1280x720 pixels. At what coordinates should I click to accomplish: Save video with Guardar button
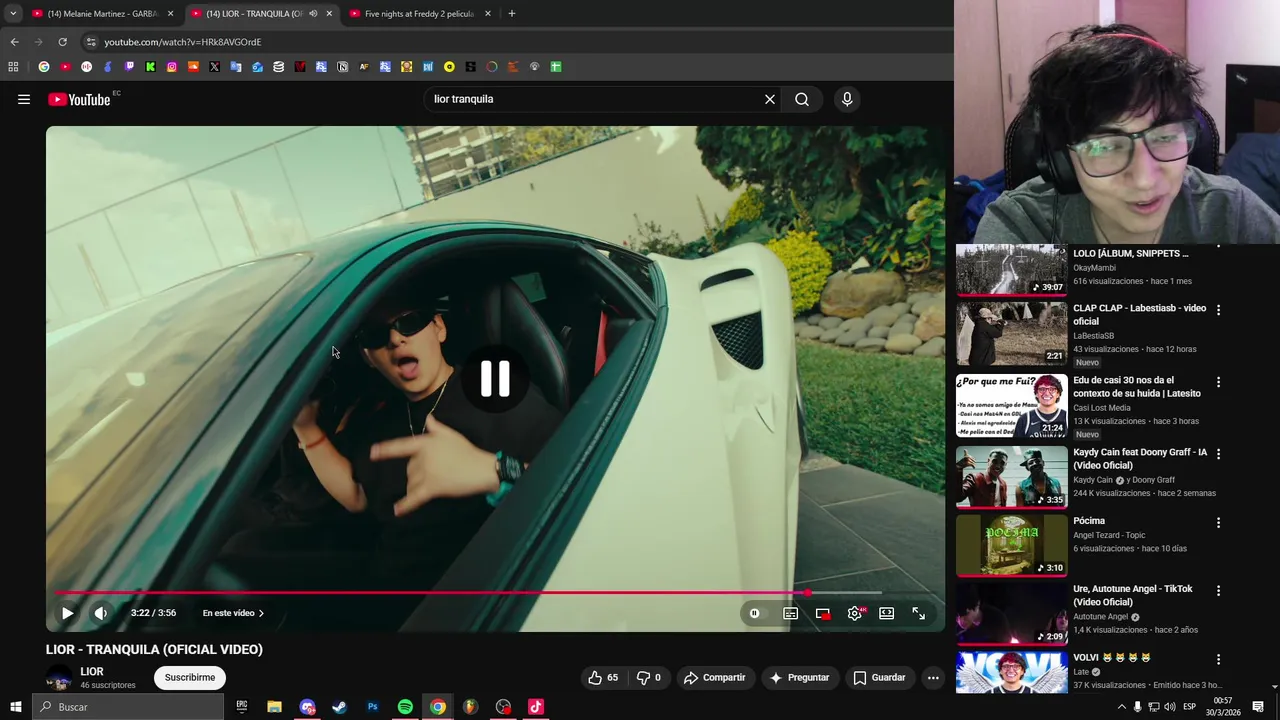point(879,677)
